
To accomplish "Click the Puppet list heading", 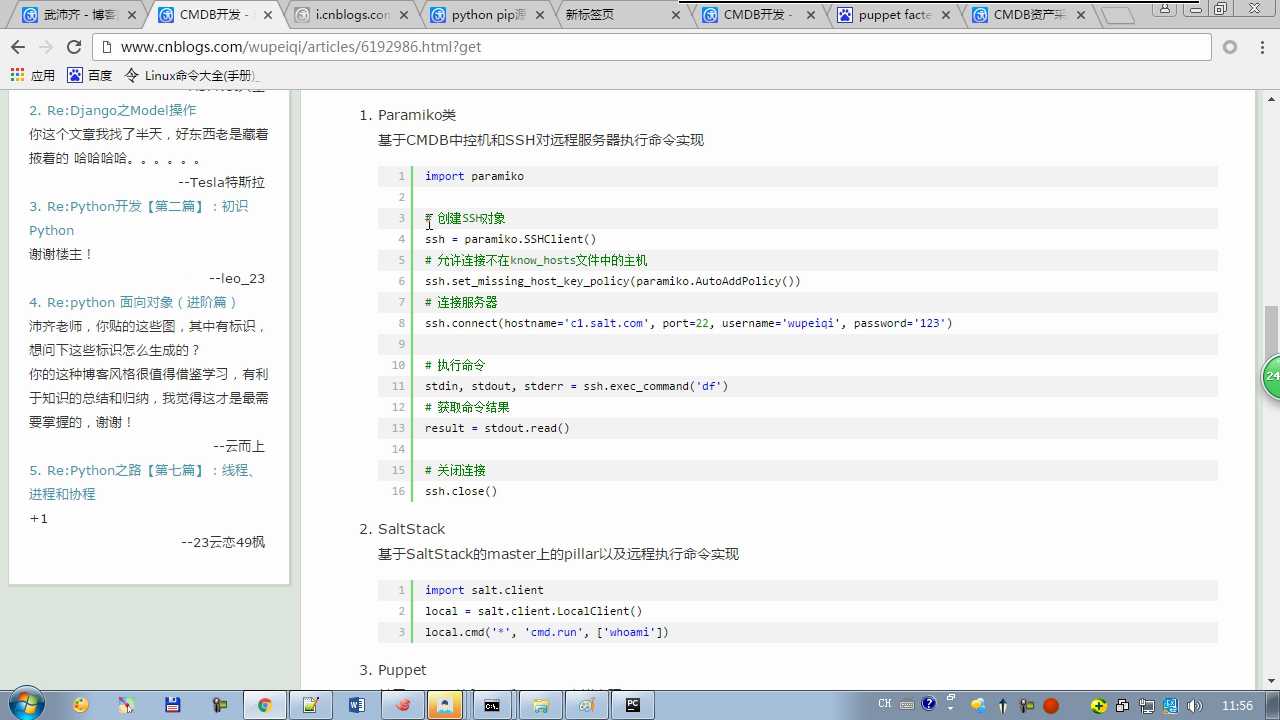I will point(402,670).
